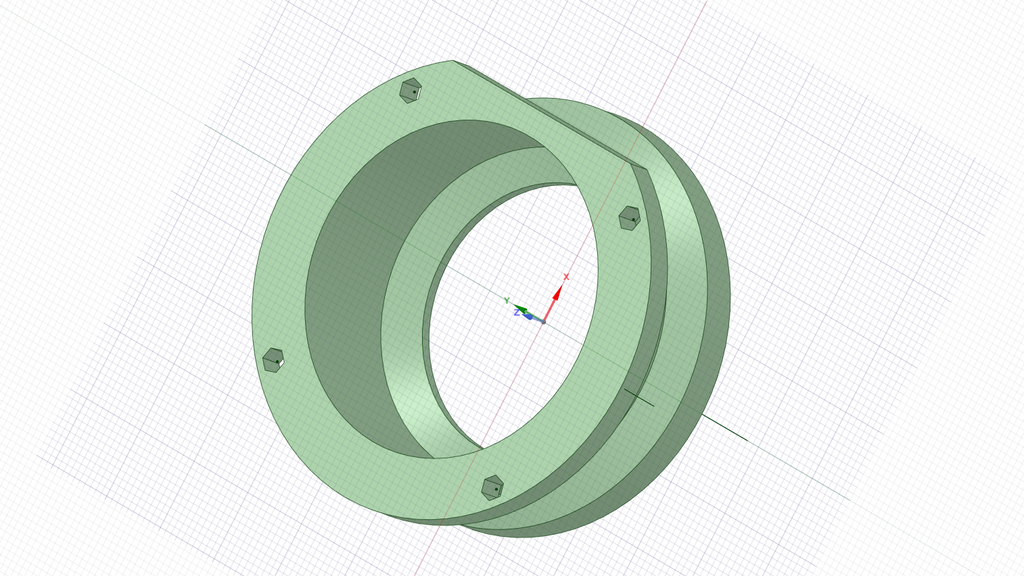This screenshot has height=576, width=1024.
Task: Pick the origin point of the triad
Action: point(543,322)
